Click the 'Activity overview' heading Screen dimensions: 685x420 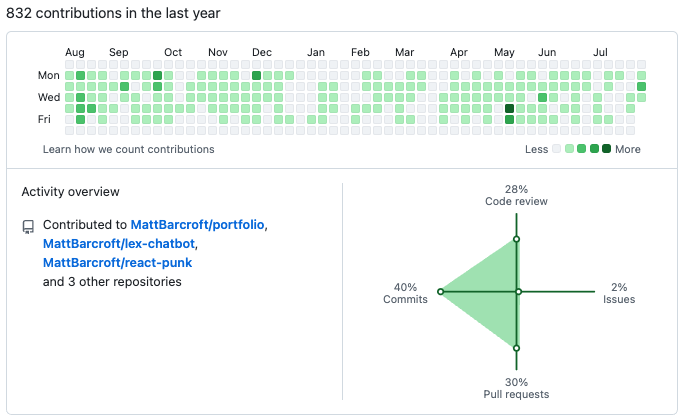(70, 192)
